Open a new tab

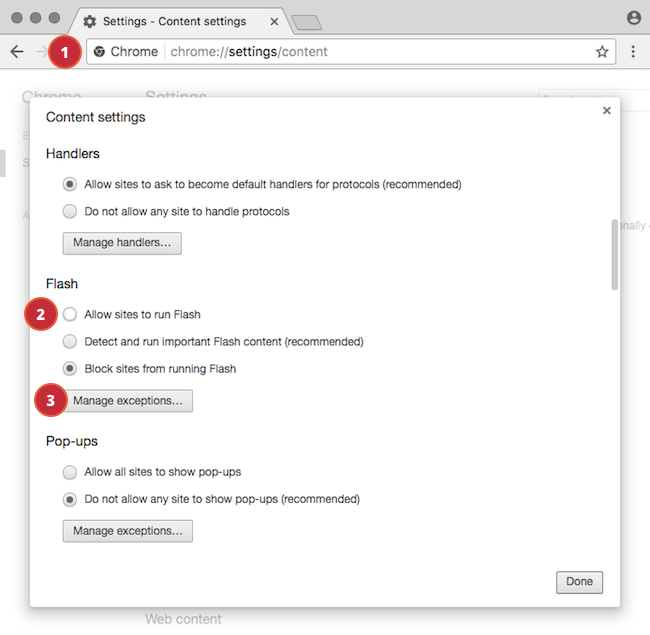306,22
